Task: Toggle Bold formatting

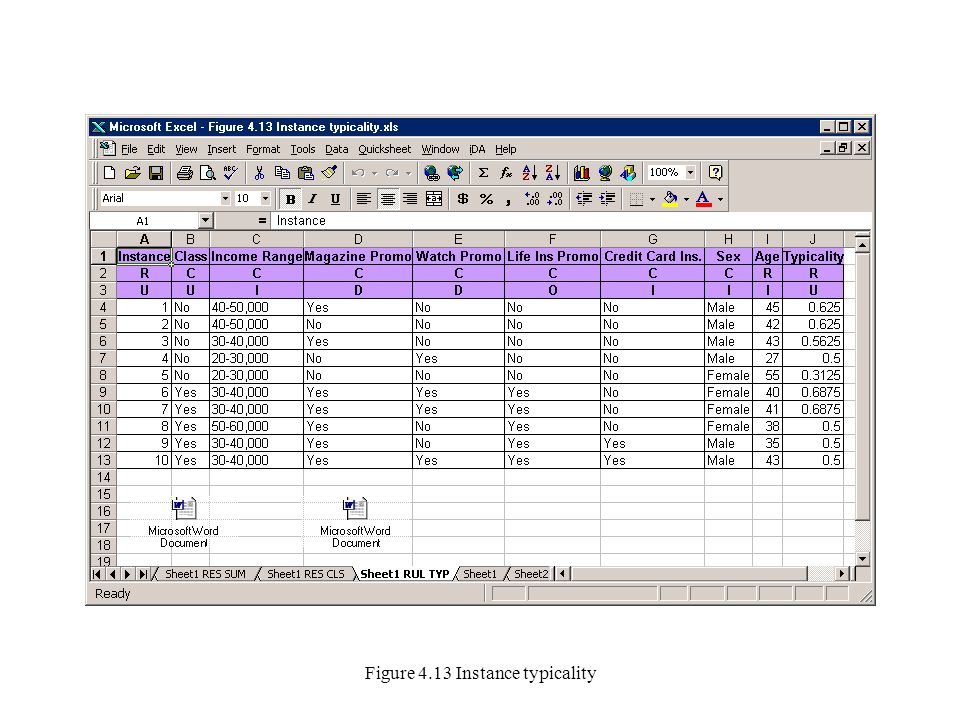Action: tap(291, 199)
